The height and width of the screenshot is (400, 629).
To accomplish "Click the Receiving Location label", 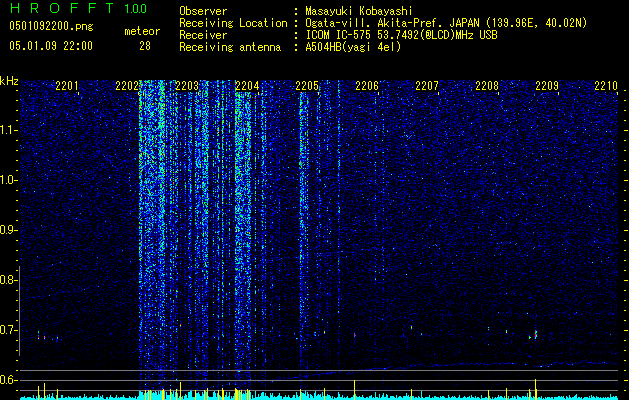I will [x=233, y=23].
